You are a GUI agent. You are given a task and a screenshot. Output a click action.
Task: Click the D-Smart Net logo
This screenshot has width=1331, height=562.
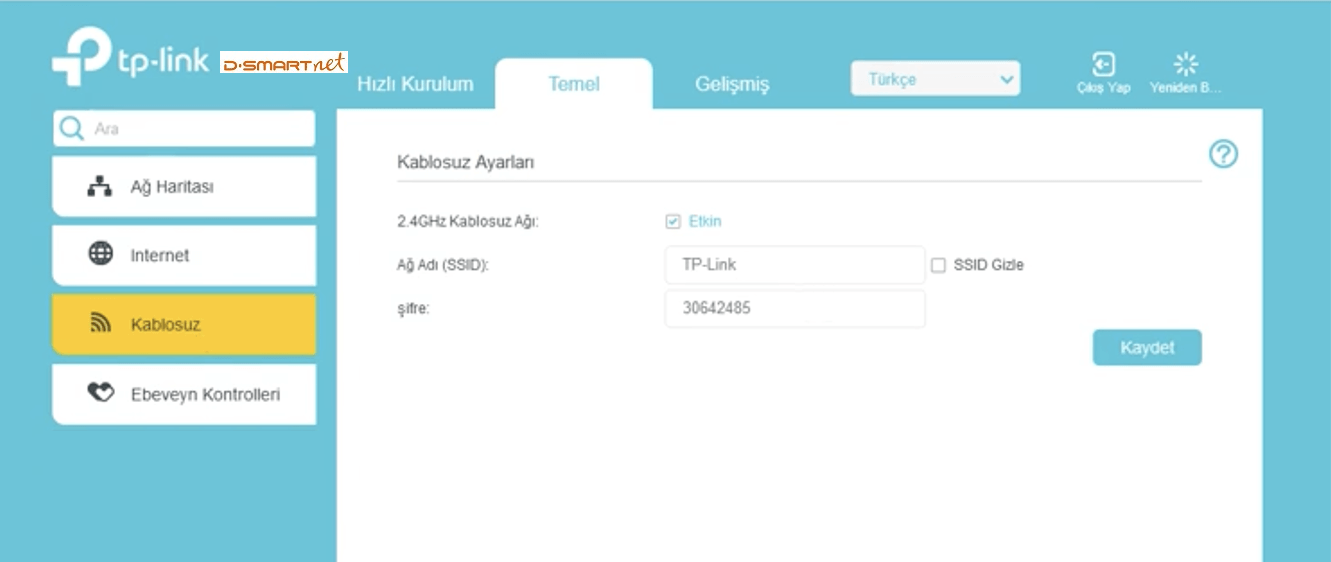(283, 63)
